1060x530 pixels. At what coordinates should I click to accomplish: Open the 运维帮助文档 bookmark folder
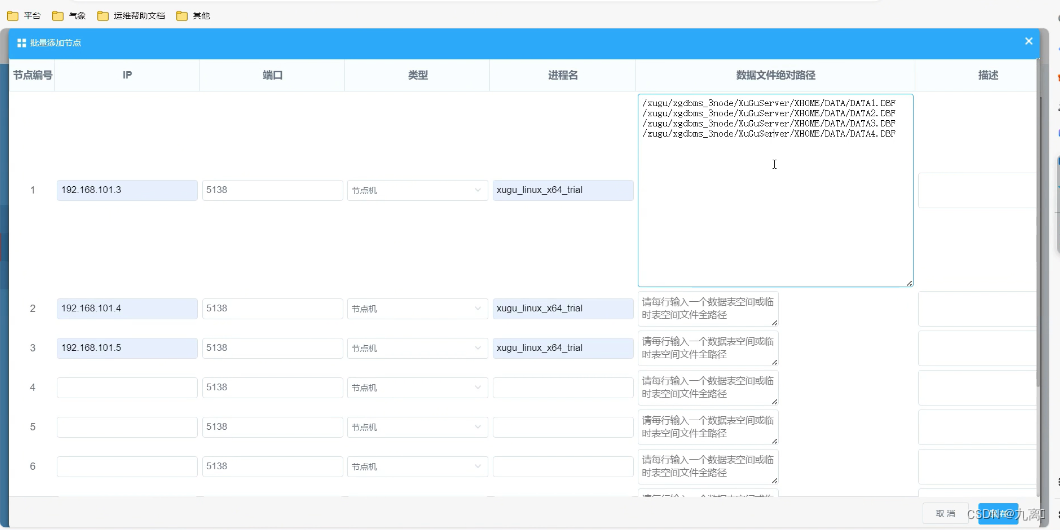point(131,16)
